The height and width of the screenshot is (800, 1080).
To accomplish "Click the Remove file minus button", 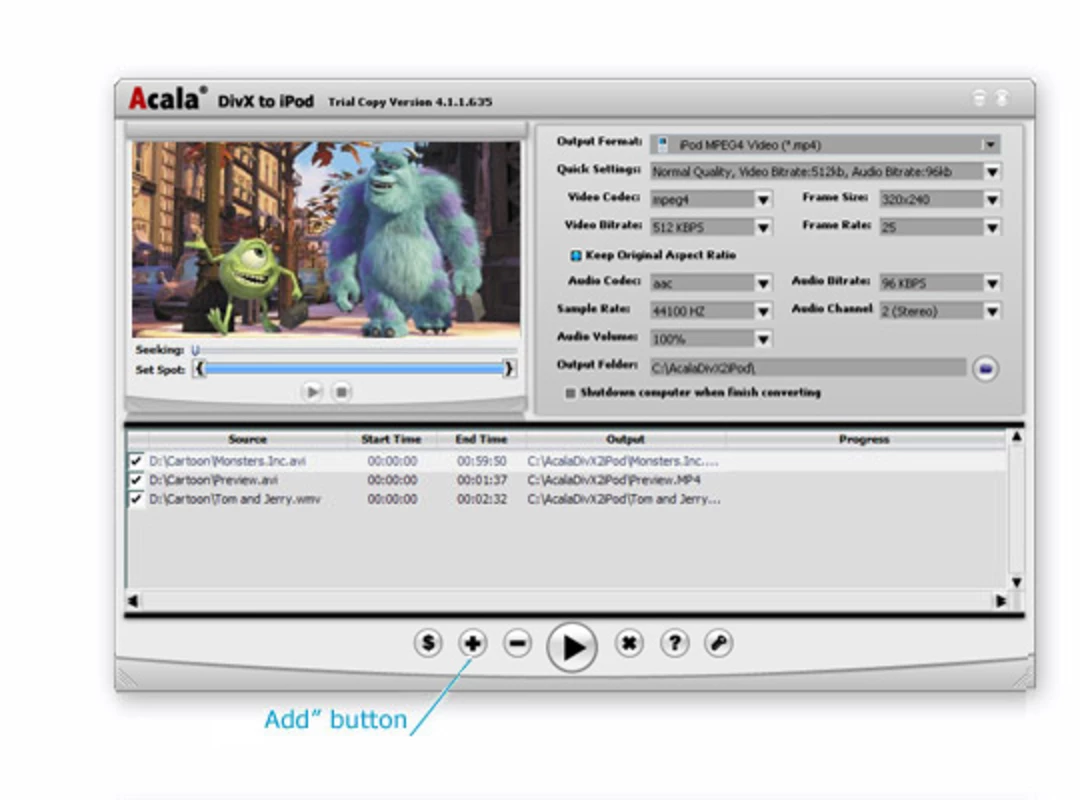I will click(x=517, y=643).
